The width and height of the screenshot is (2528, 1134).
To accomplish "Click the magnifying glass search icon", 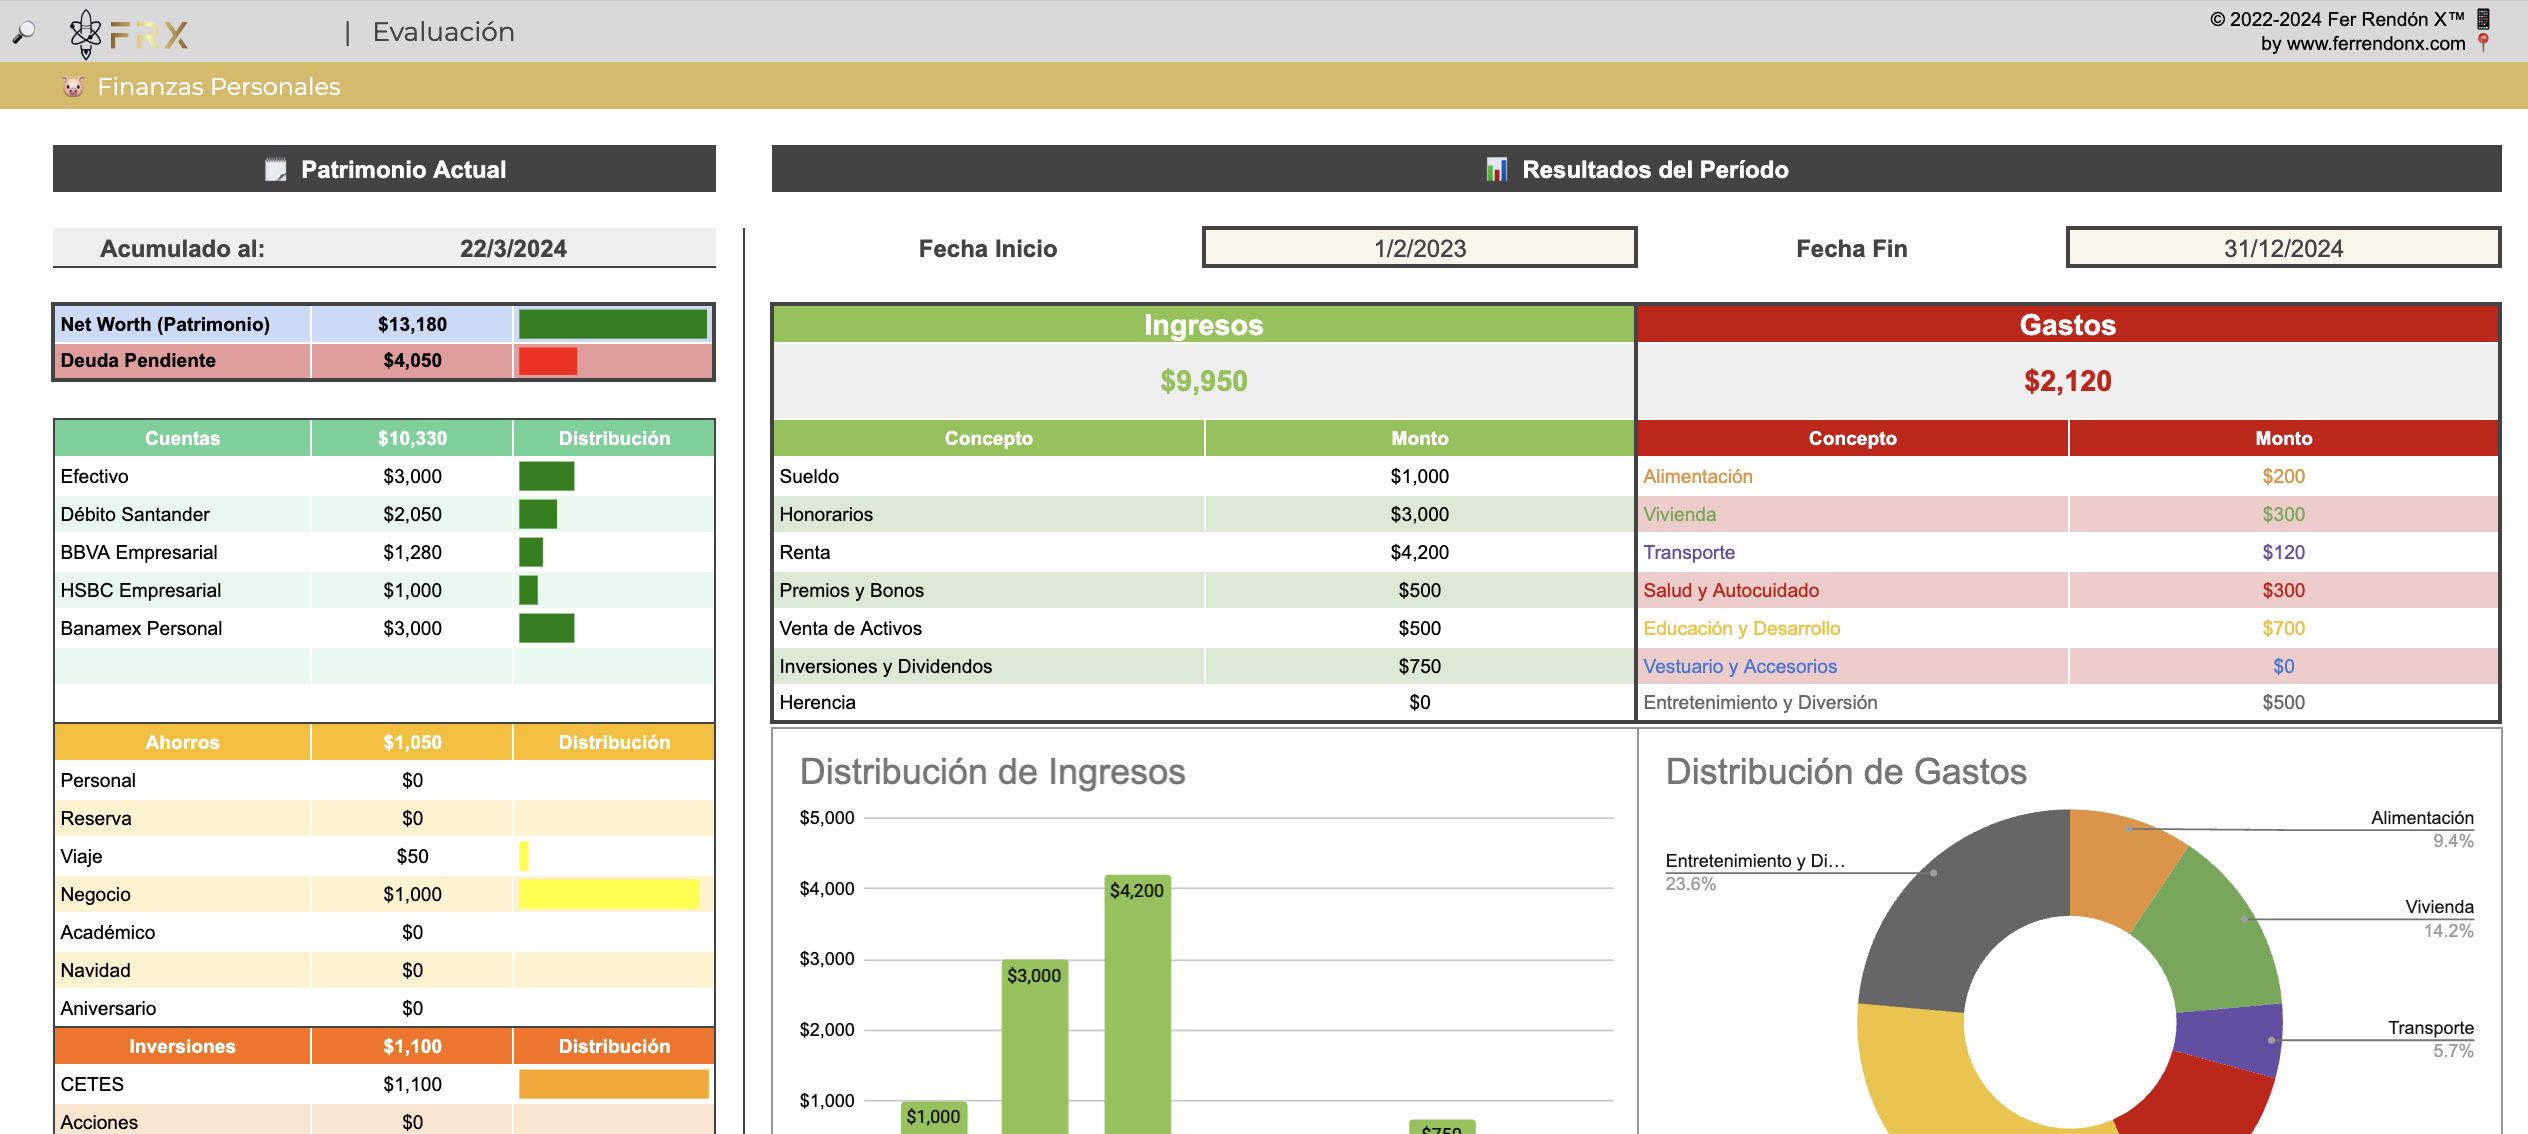I will [23, 33].
